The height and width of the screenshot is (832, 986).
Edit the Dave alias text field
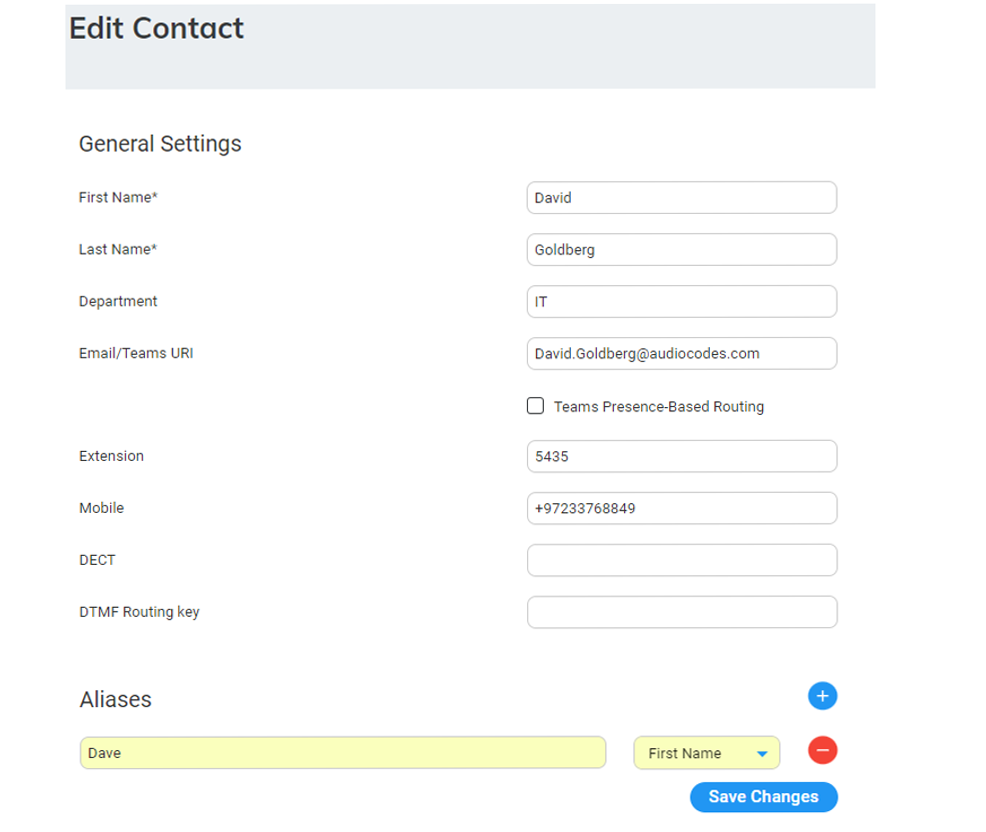[342, 753]
